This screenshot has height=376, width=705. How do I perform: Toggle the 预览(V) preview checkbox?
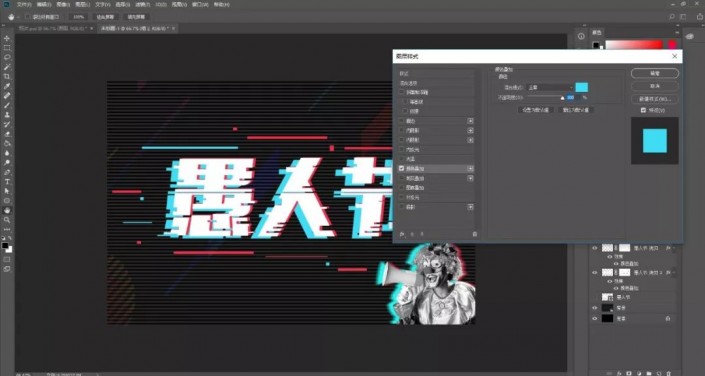[x=643, y=110]
